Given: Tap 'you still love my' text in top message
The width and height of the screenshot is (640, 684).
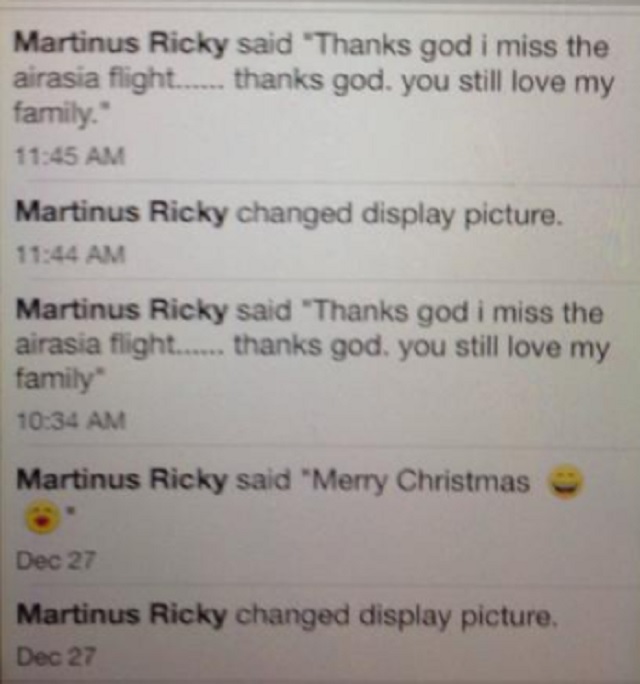Looking at the screenshot, I should pyautogui.click(x=507, y=83).
